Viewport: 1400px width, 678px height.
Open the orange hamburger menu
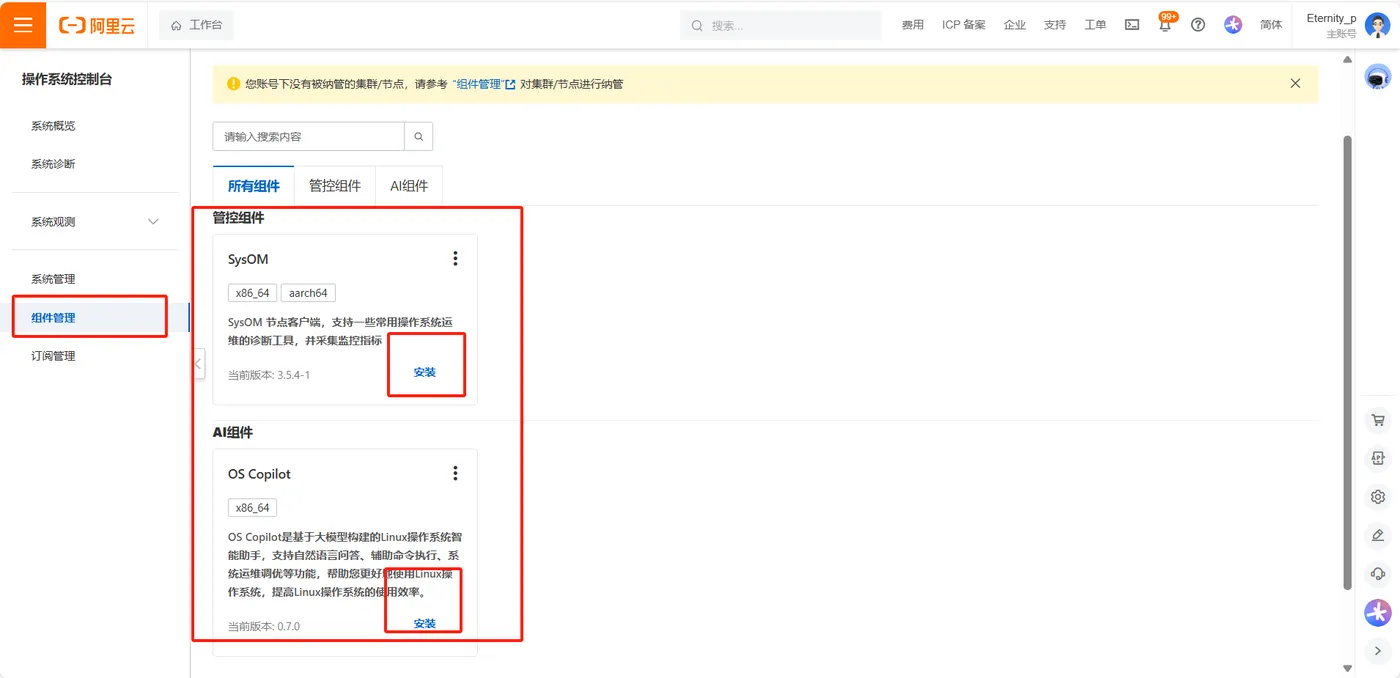(23, 24)
